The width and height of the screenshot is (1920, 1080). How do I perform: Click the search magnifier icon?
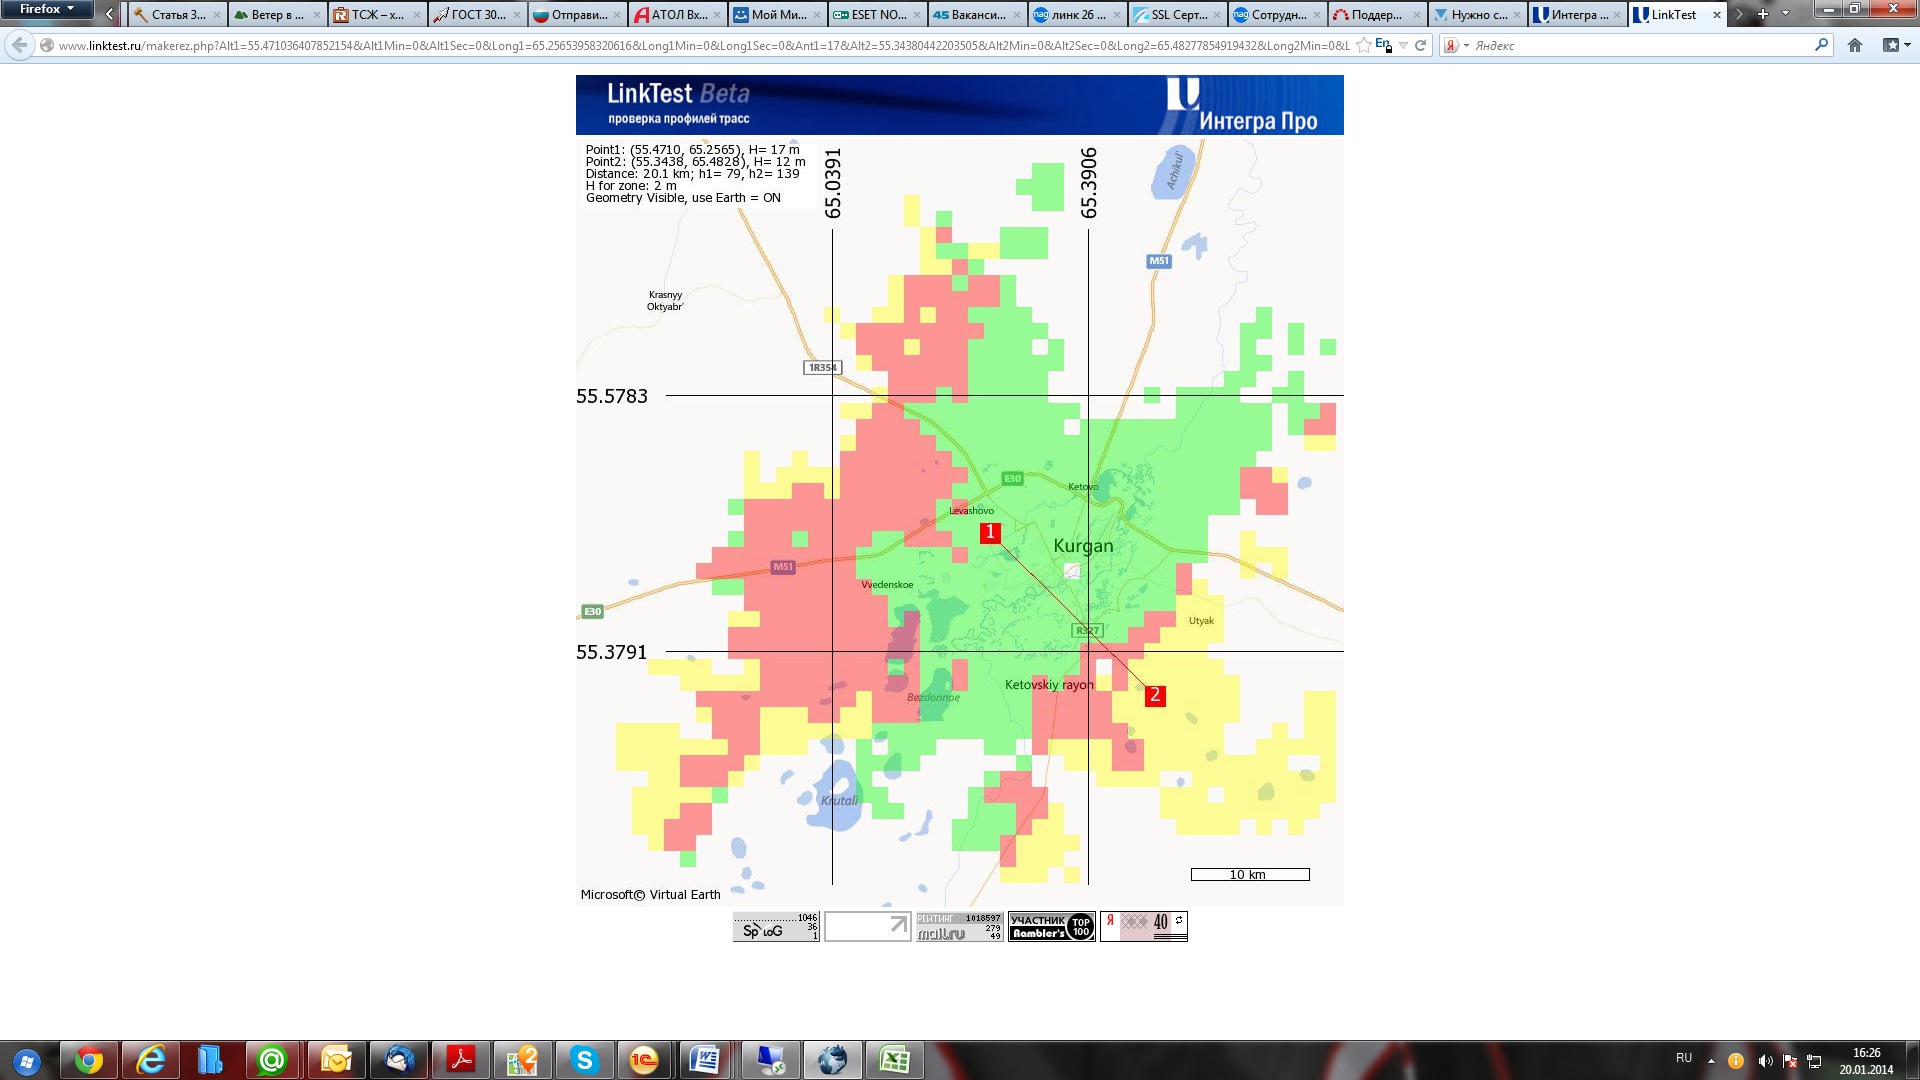click(1821, 45)
